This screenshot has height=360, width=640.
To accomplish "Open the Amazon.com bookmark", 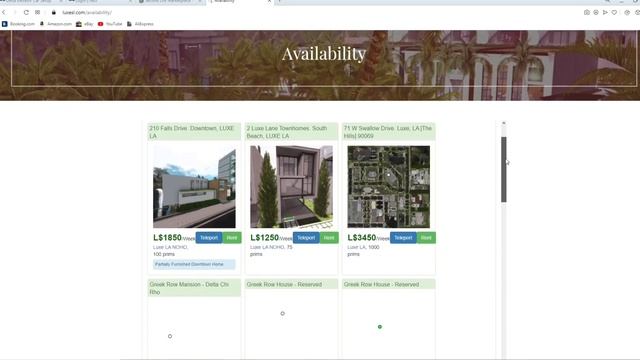I will pyautogui.click(x=56, y=24).
